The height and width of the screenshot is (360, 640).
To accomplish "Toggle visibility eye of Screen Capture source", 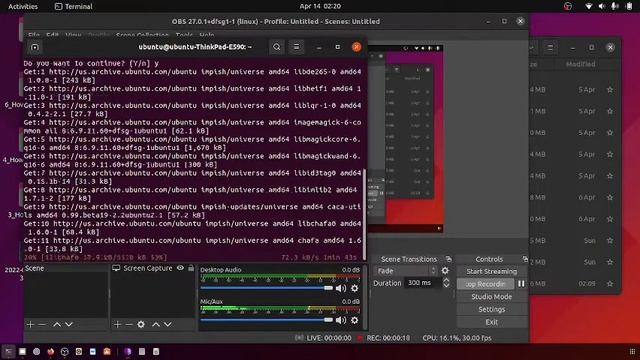I will tap(180, 268).
